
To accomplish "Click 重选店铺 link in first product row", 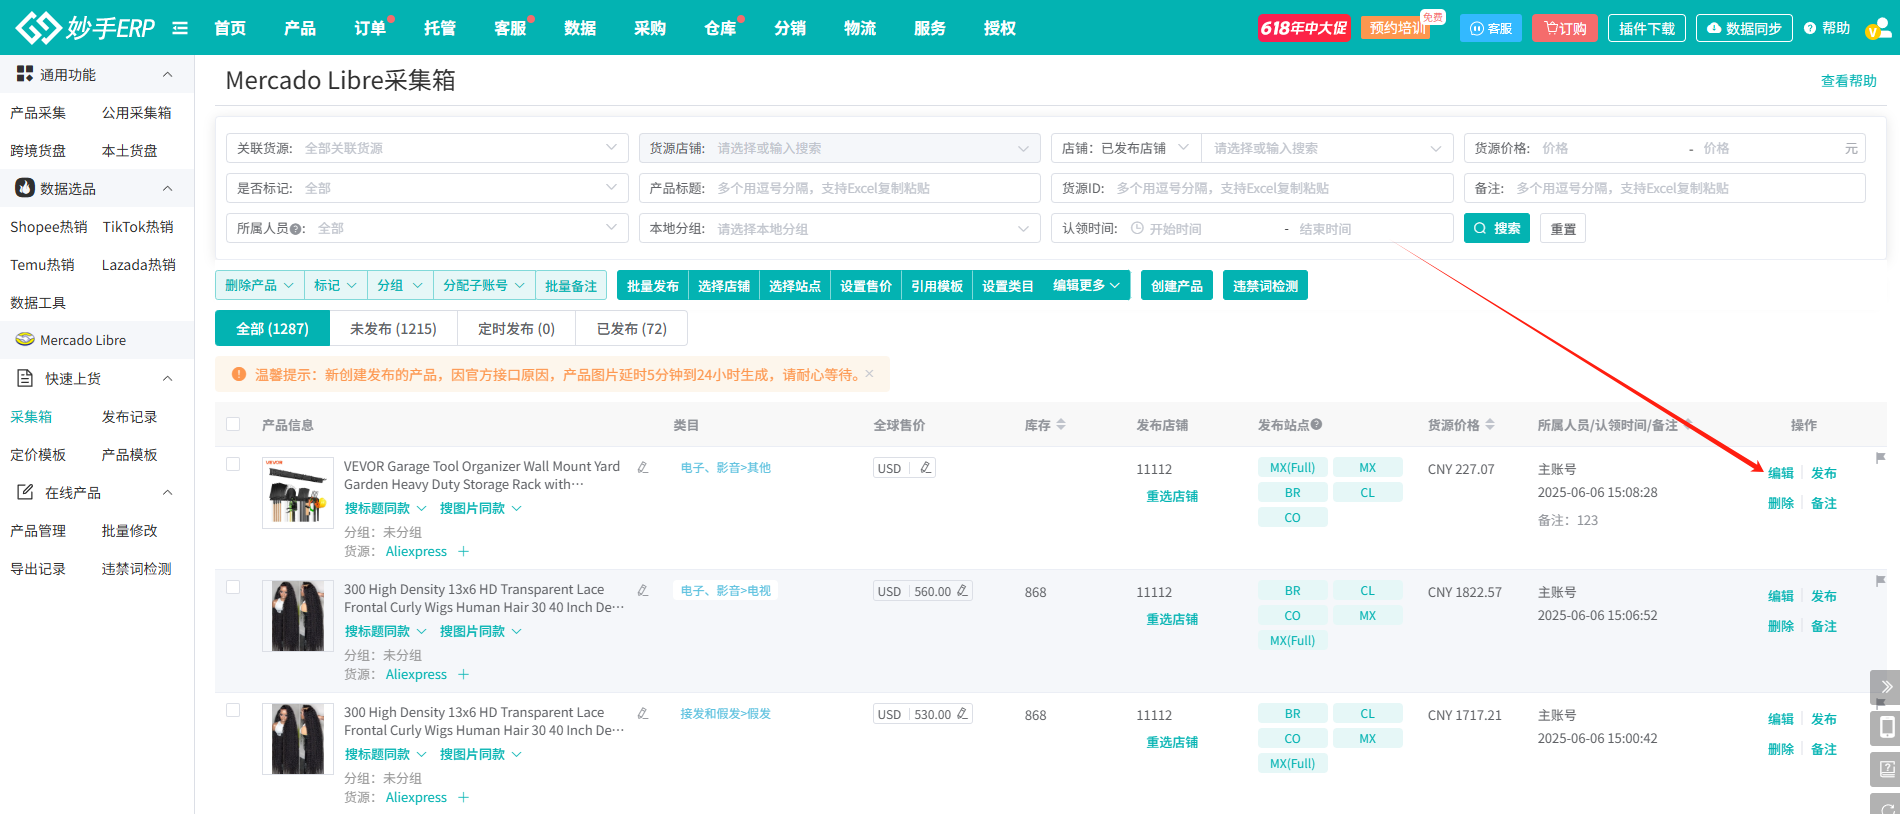I will 1171,496.
